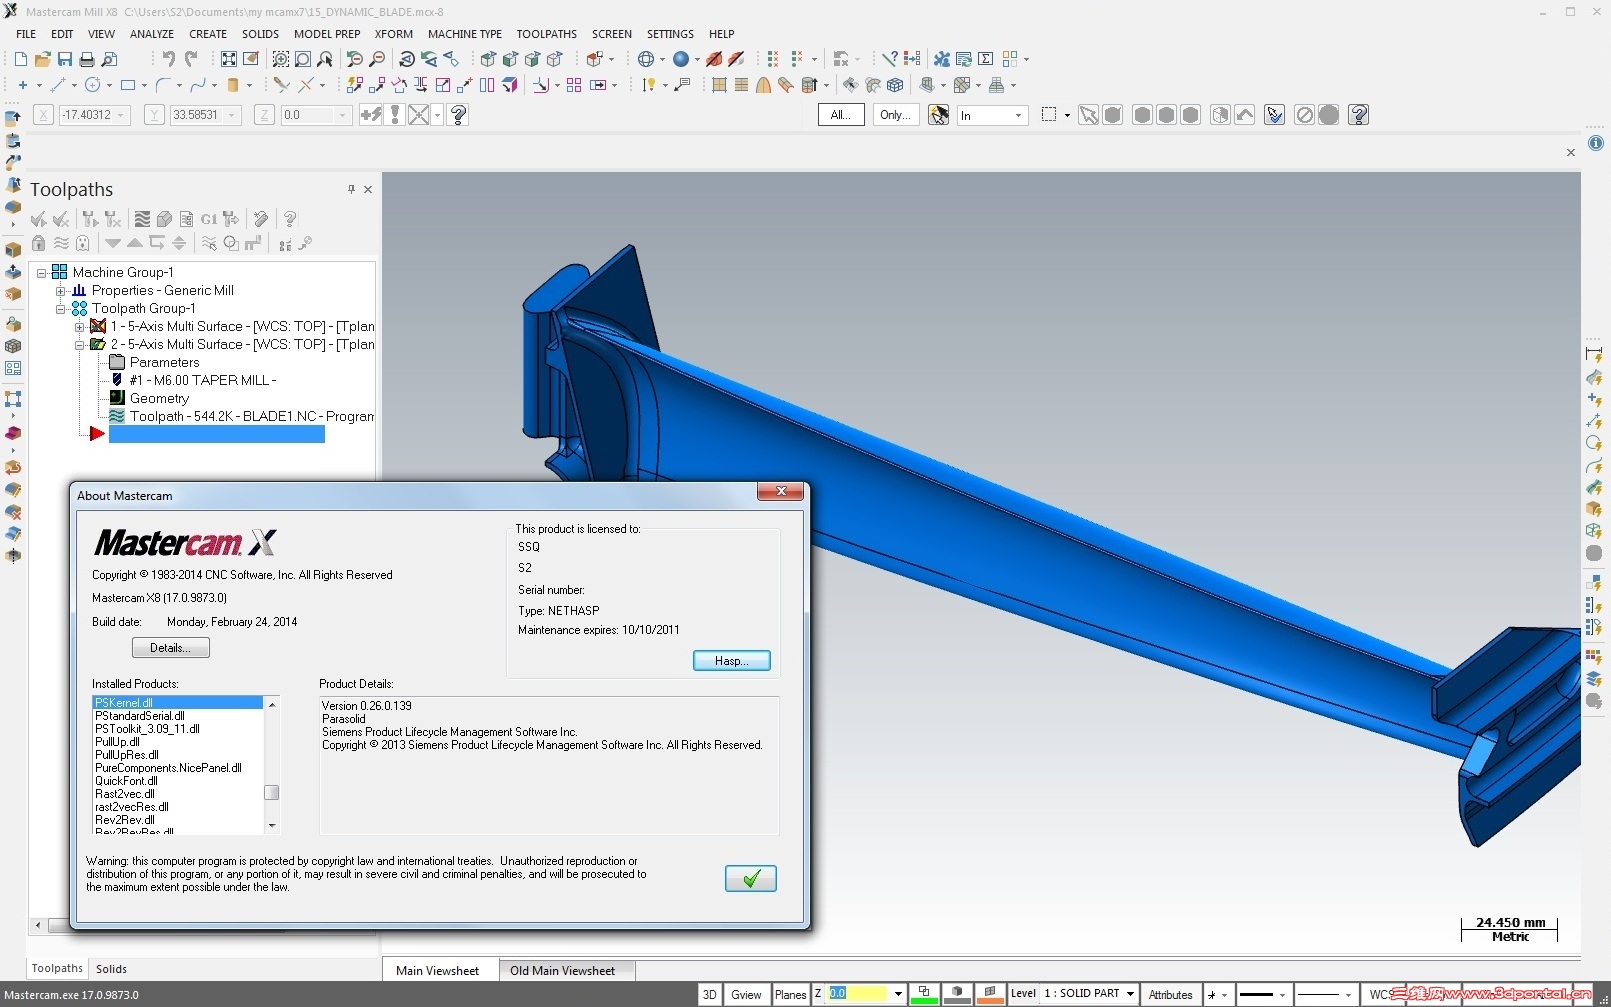Print using the printer toolbar icon
Image resolution: width=1611 pixels, height=1007 pixels.
87,59
